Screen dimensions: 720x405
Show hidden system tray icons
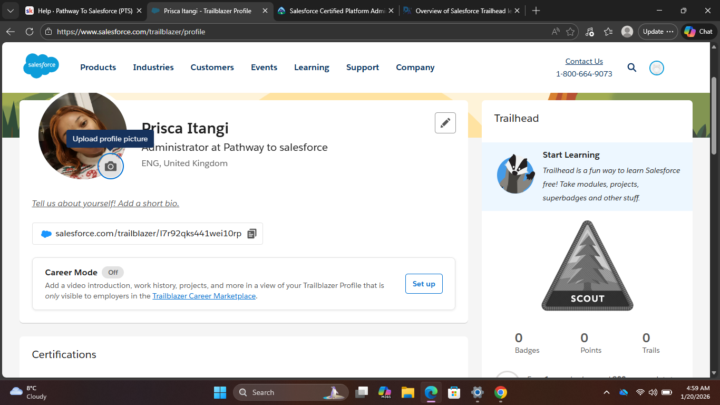[x=607, y=393]
